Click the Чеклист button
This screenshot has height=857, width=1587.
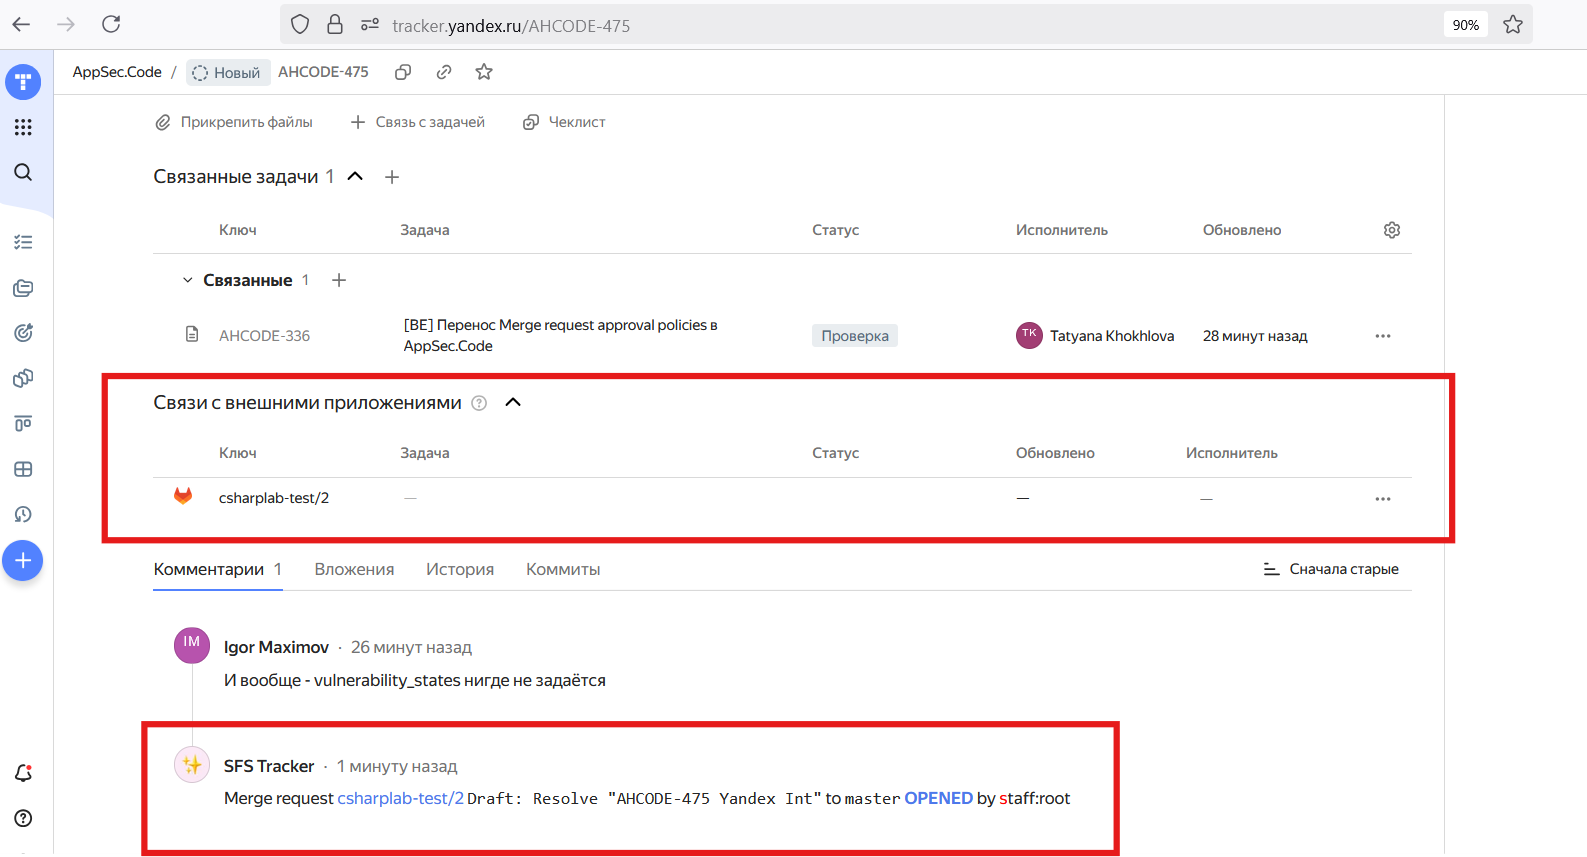564,122
